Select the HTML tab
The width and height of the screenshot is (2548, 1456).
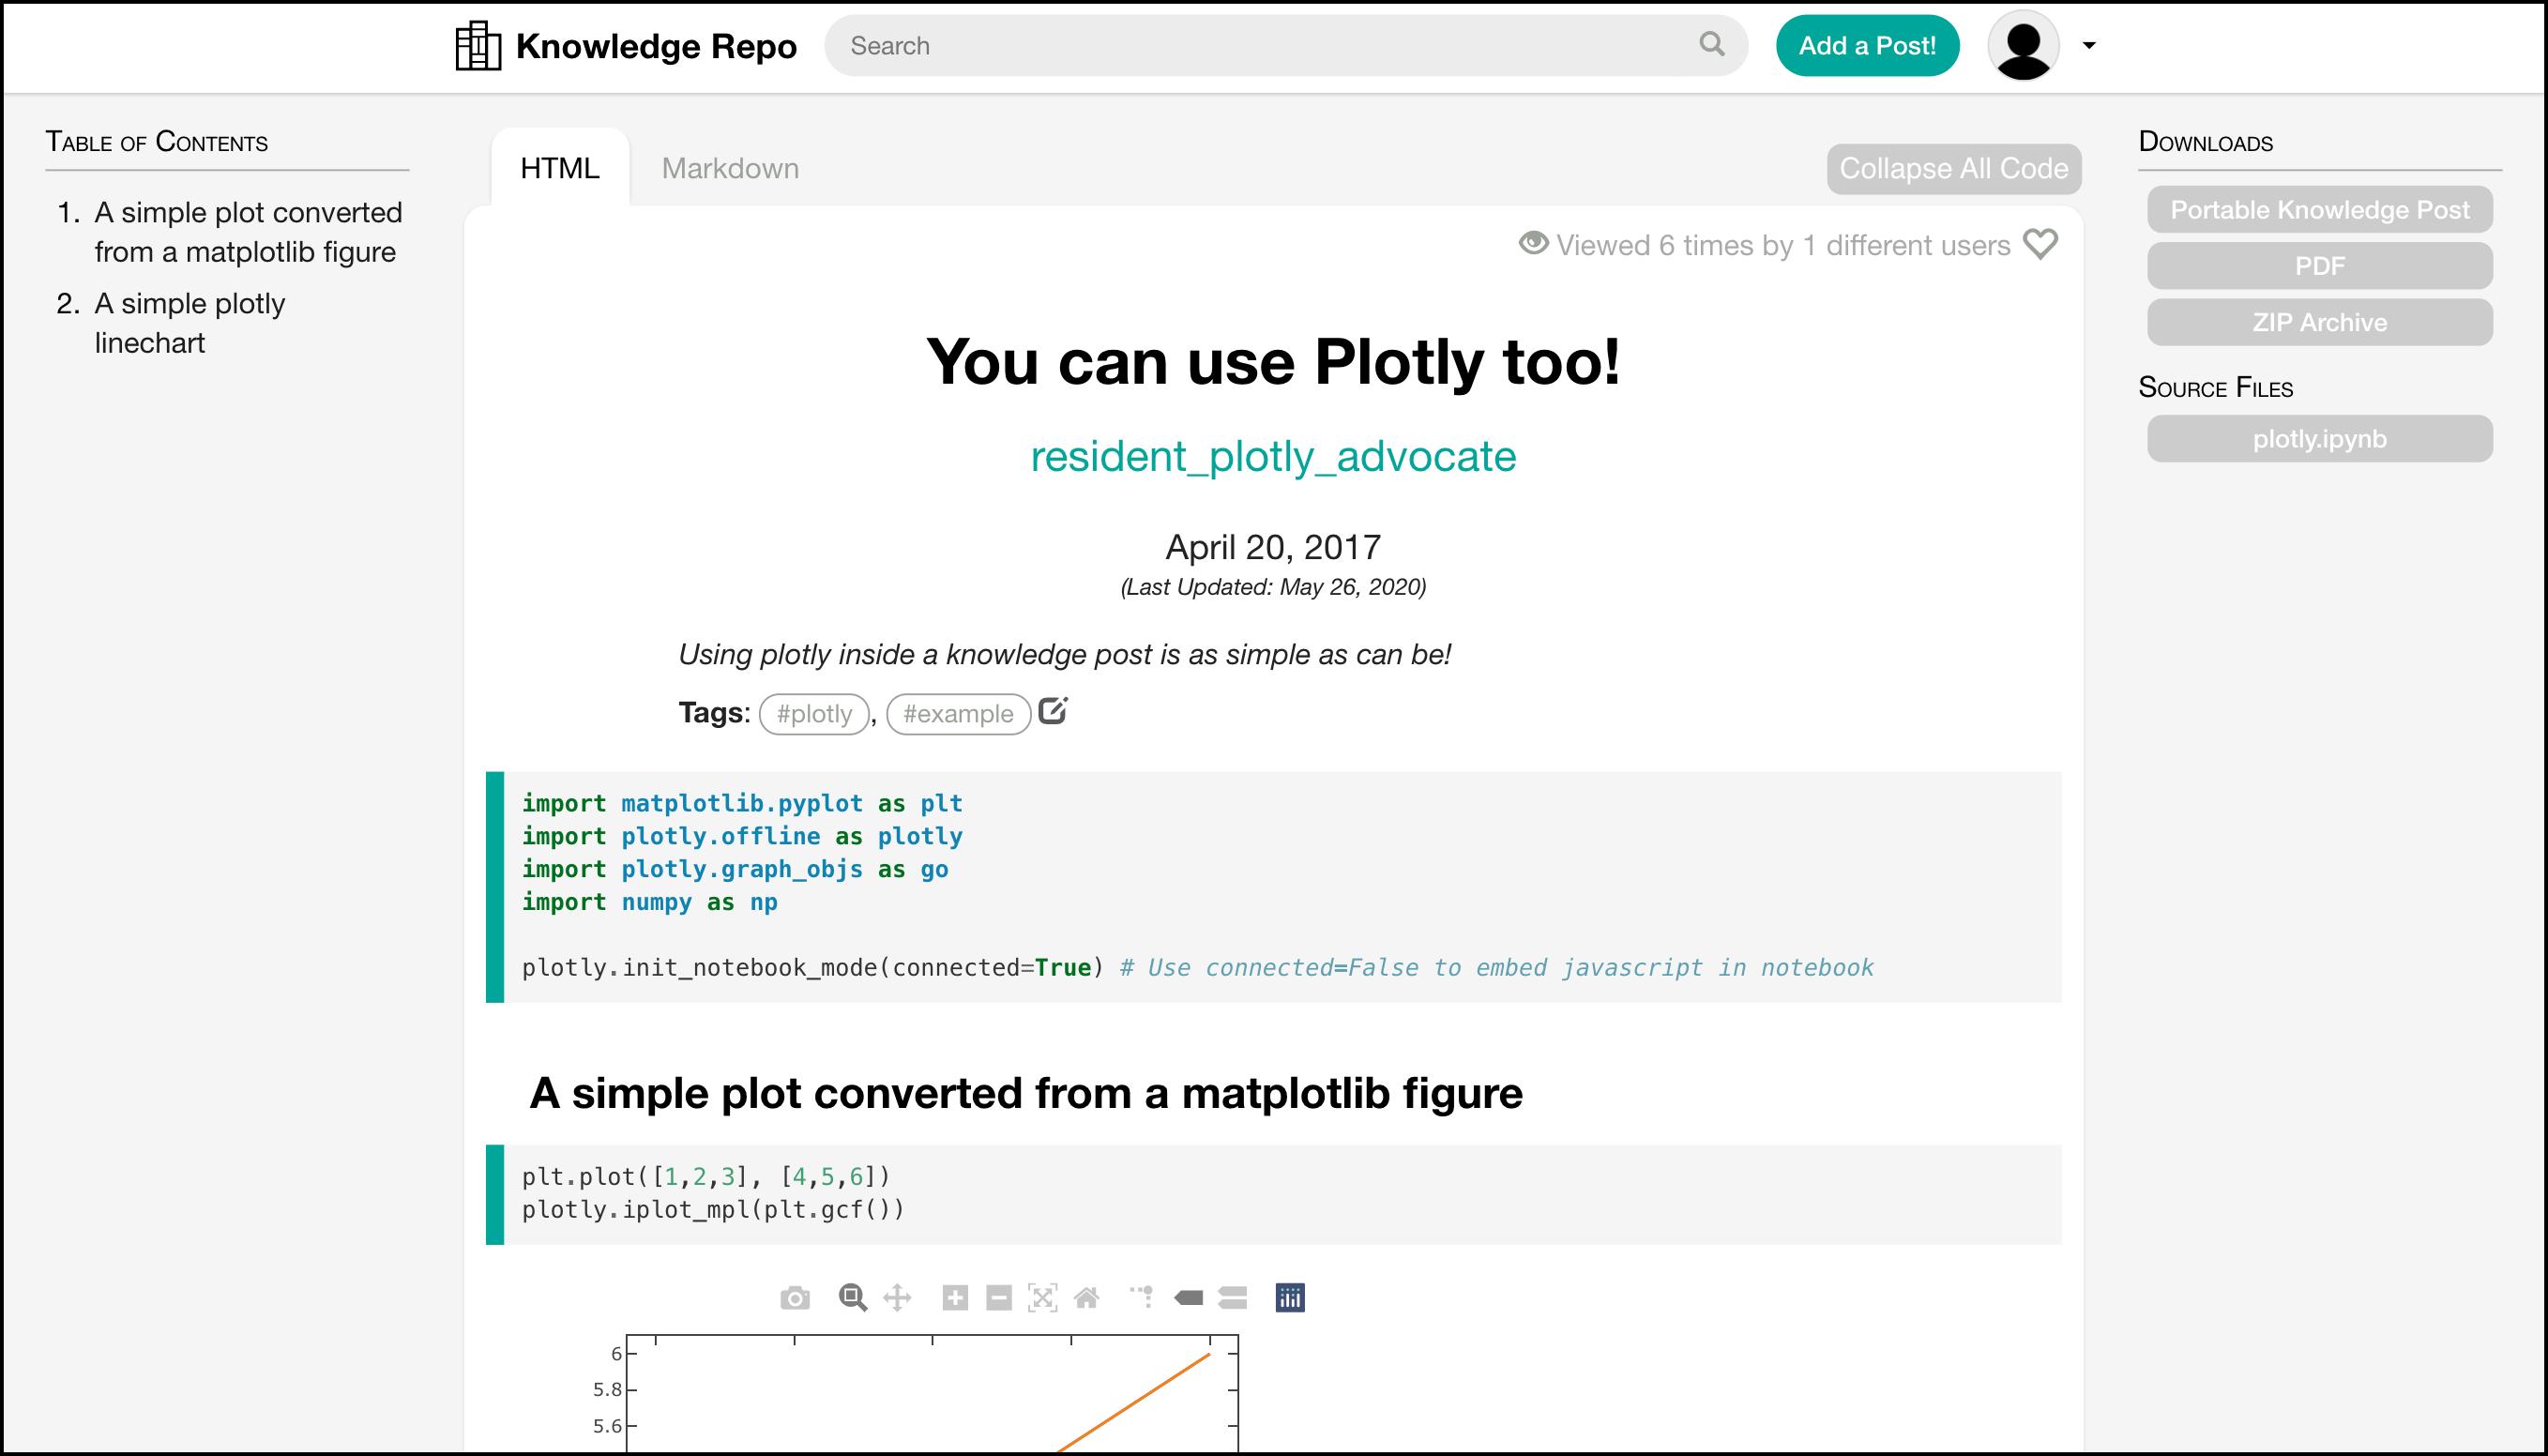point(559,168)
